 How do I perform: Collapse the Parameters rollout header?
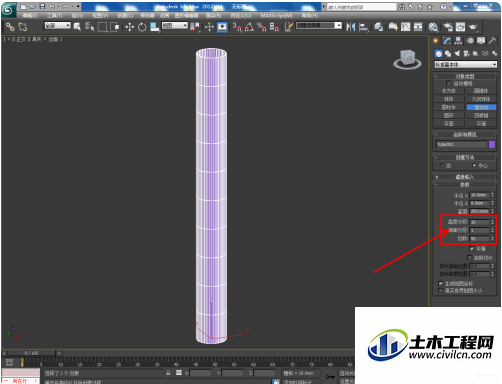(465, 184)
